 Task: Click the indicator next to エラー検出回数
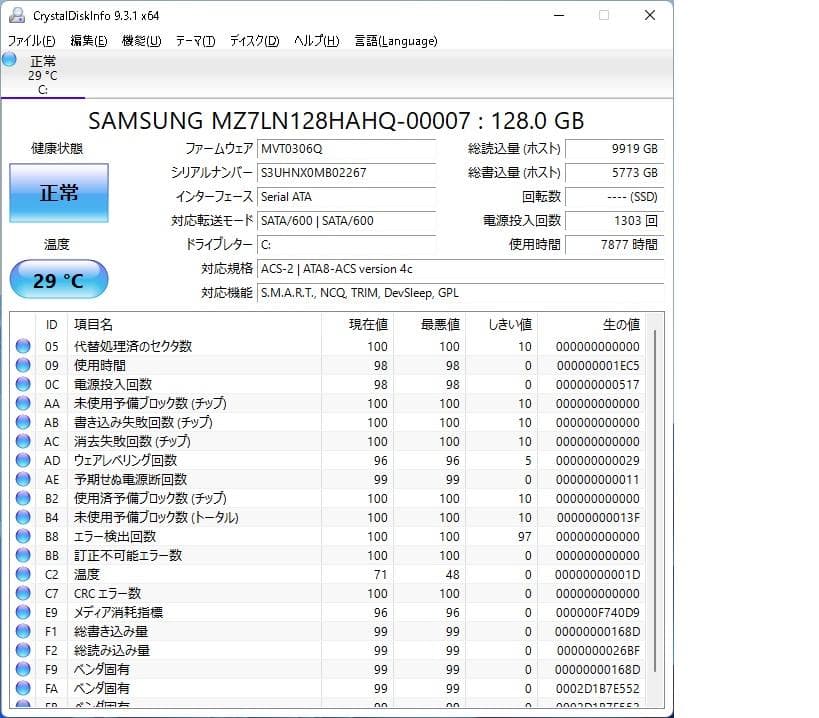pos(22,536)
